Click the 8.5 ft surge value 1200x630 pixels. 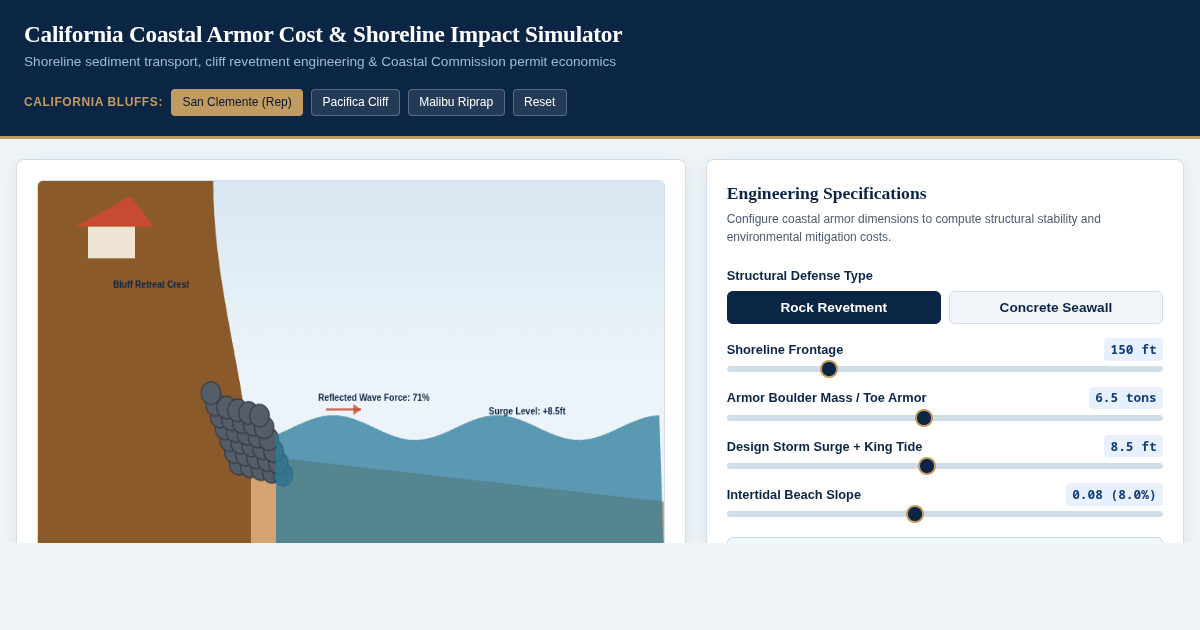tap(1133, 446)
